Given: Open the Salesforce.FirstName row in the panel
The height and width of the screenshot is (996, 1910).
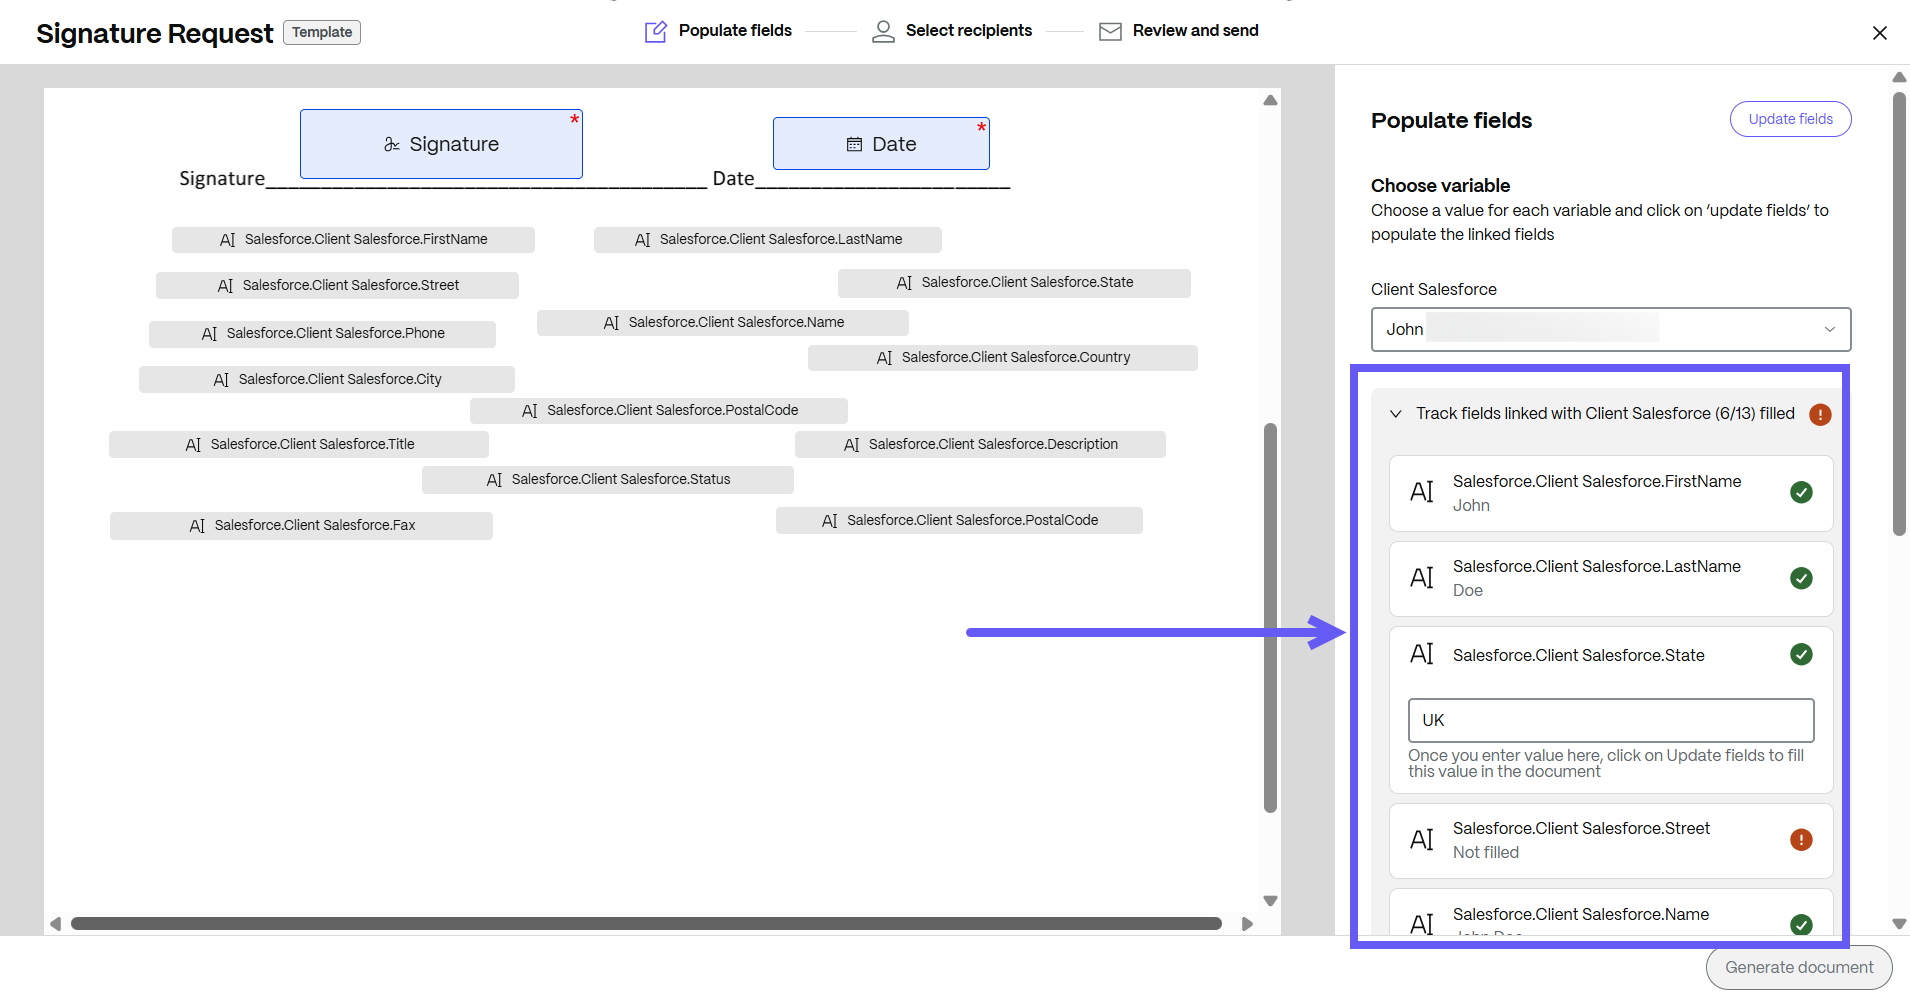Looking at the screenshot, I should pyautogui.click(x=1611, y=494).
